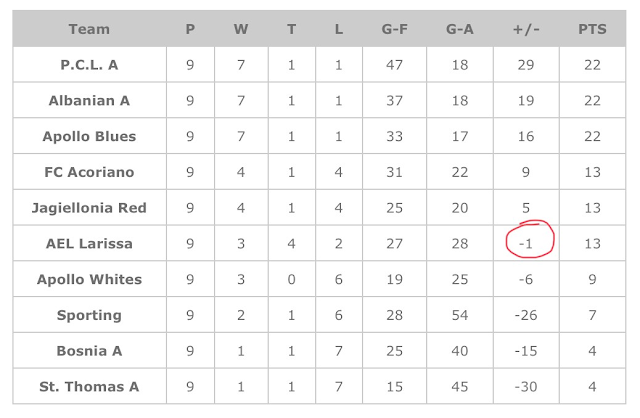The image size is (640, 418).
Task: Select Jagiellonia Red team name
Action: [x=89, y=208]
